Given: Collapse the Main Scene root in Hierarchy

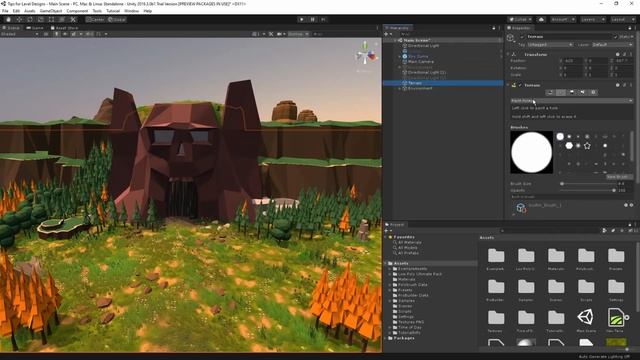Looking at the screenshot, I should [x=395, y=40].
